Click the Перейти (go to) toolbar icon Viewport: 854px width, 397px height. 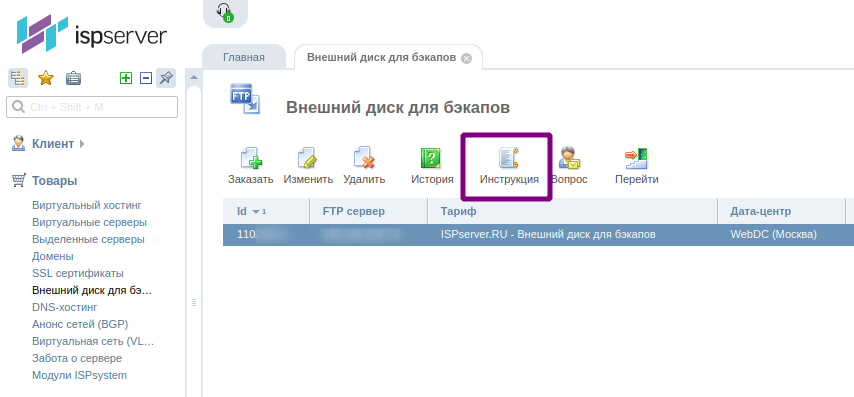[x=636, y=158]
